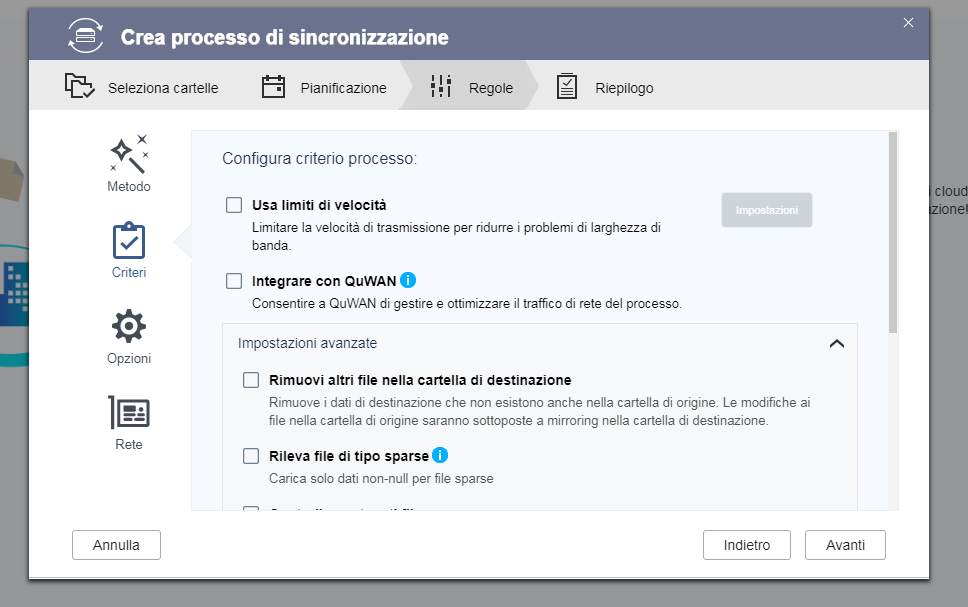Open the Rete network section
968x607 pixels.
point(129,412)
